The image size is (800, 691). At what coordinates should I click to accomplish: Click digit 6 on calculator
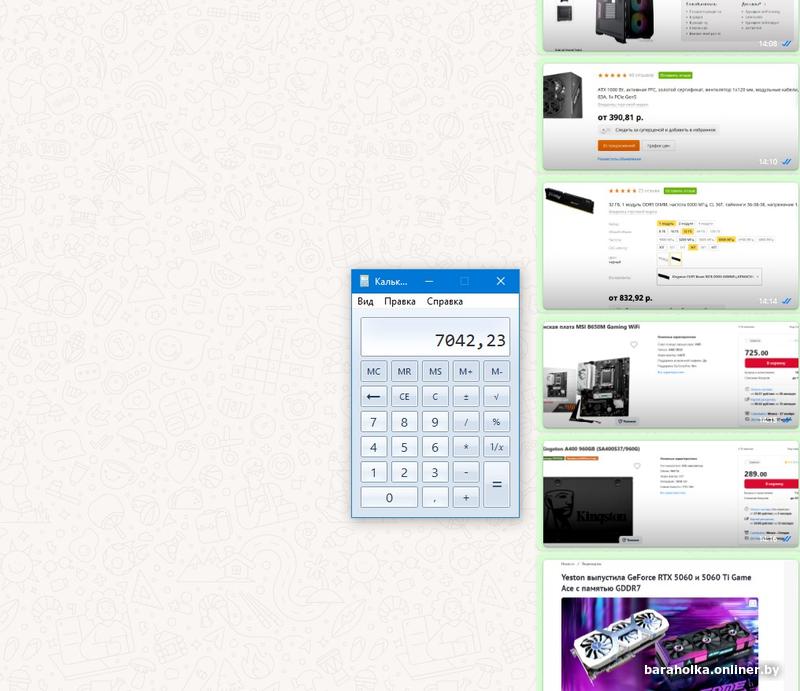(435, 447)
